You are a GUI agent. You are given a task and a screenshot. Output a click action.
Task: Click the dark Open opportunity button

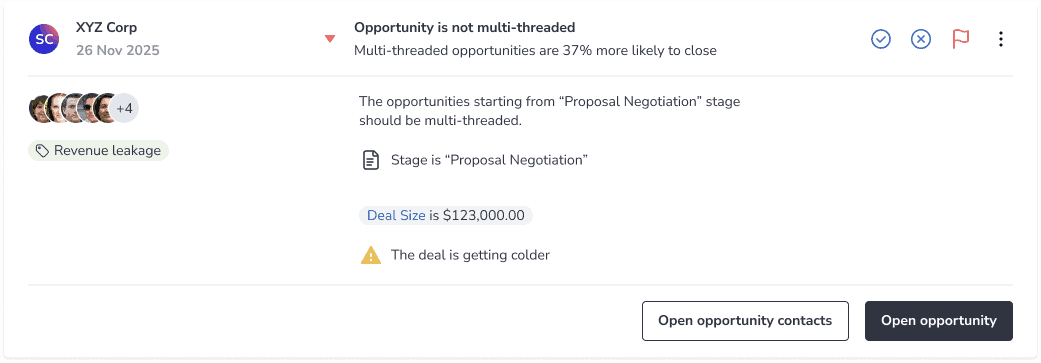tap(939, 321)
